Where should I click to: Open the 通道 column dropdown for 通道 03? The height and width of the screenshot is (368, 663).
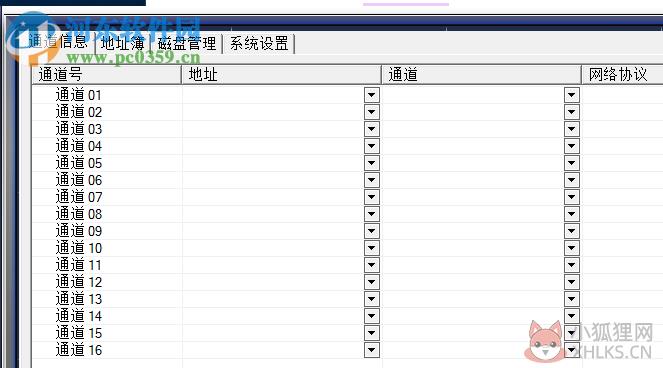[572, 129]
